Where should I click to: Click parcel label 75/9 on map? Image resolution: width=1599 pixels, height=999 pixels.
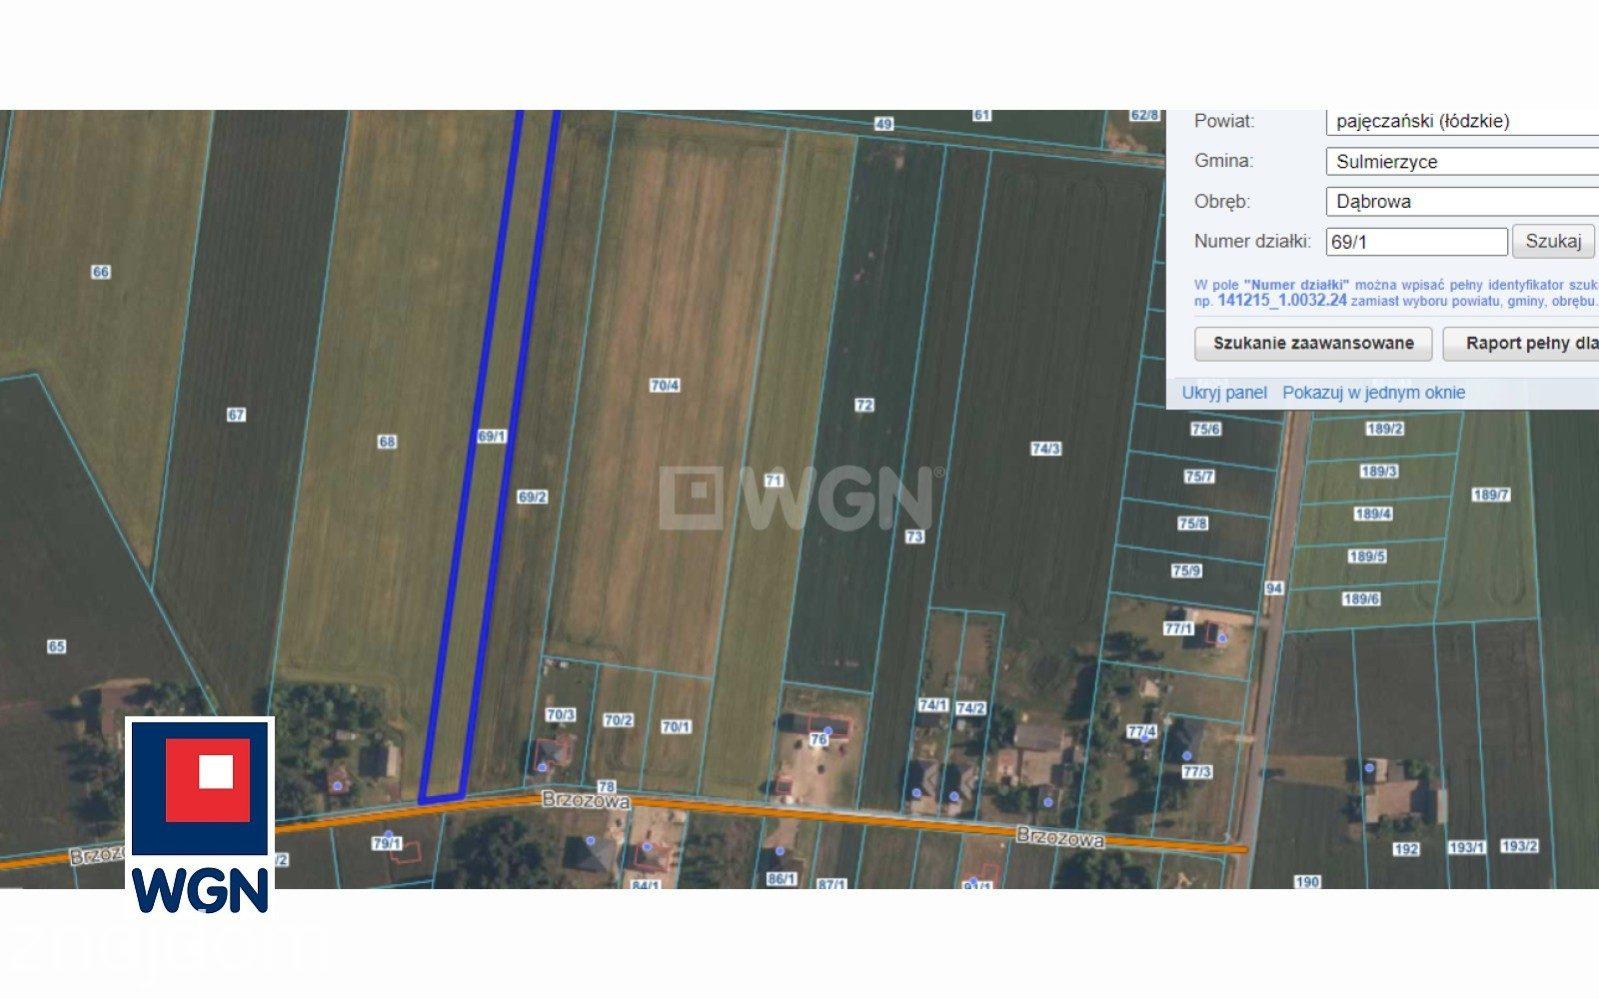[1186, 571]
